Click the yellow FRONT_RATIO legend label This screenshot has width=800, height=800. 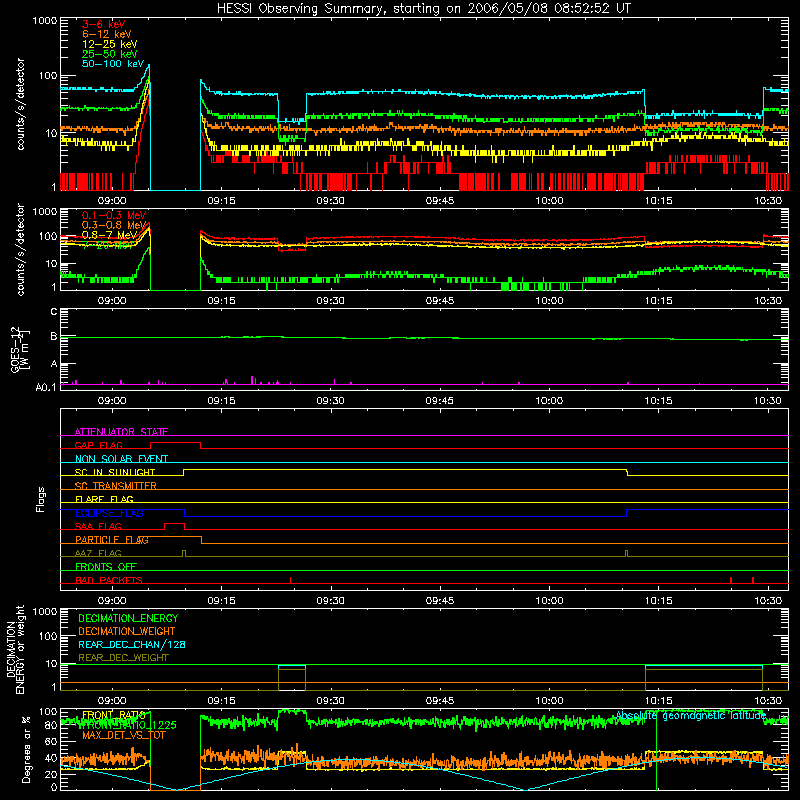113,715
